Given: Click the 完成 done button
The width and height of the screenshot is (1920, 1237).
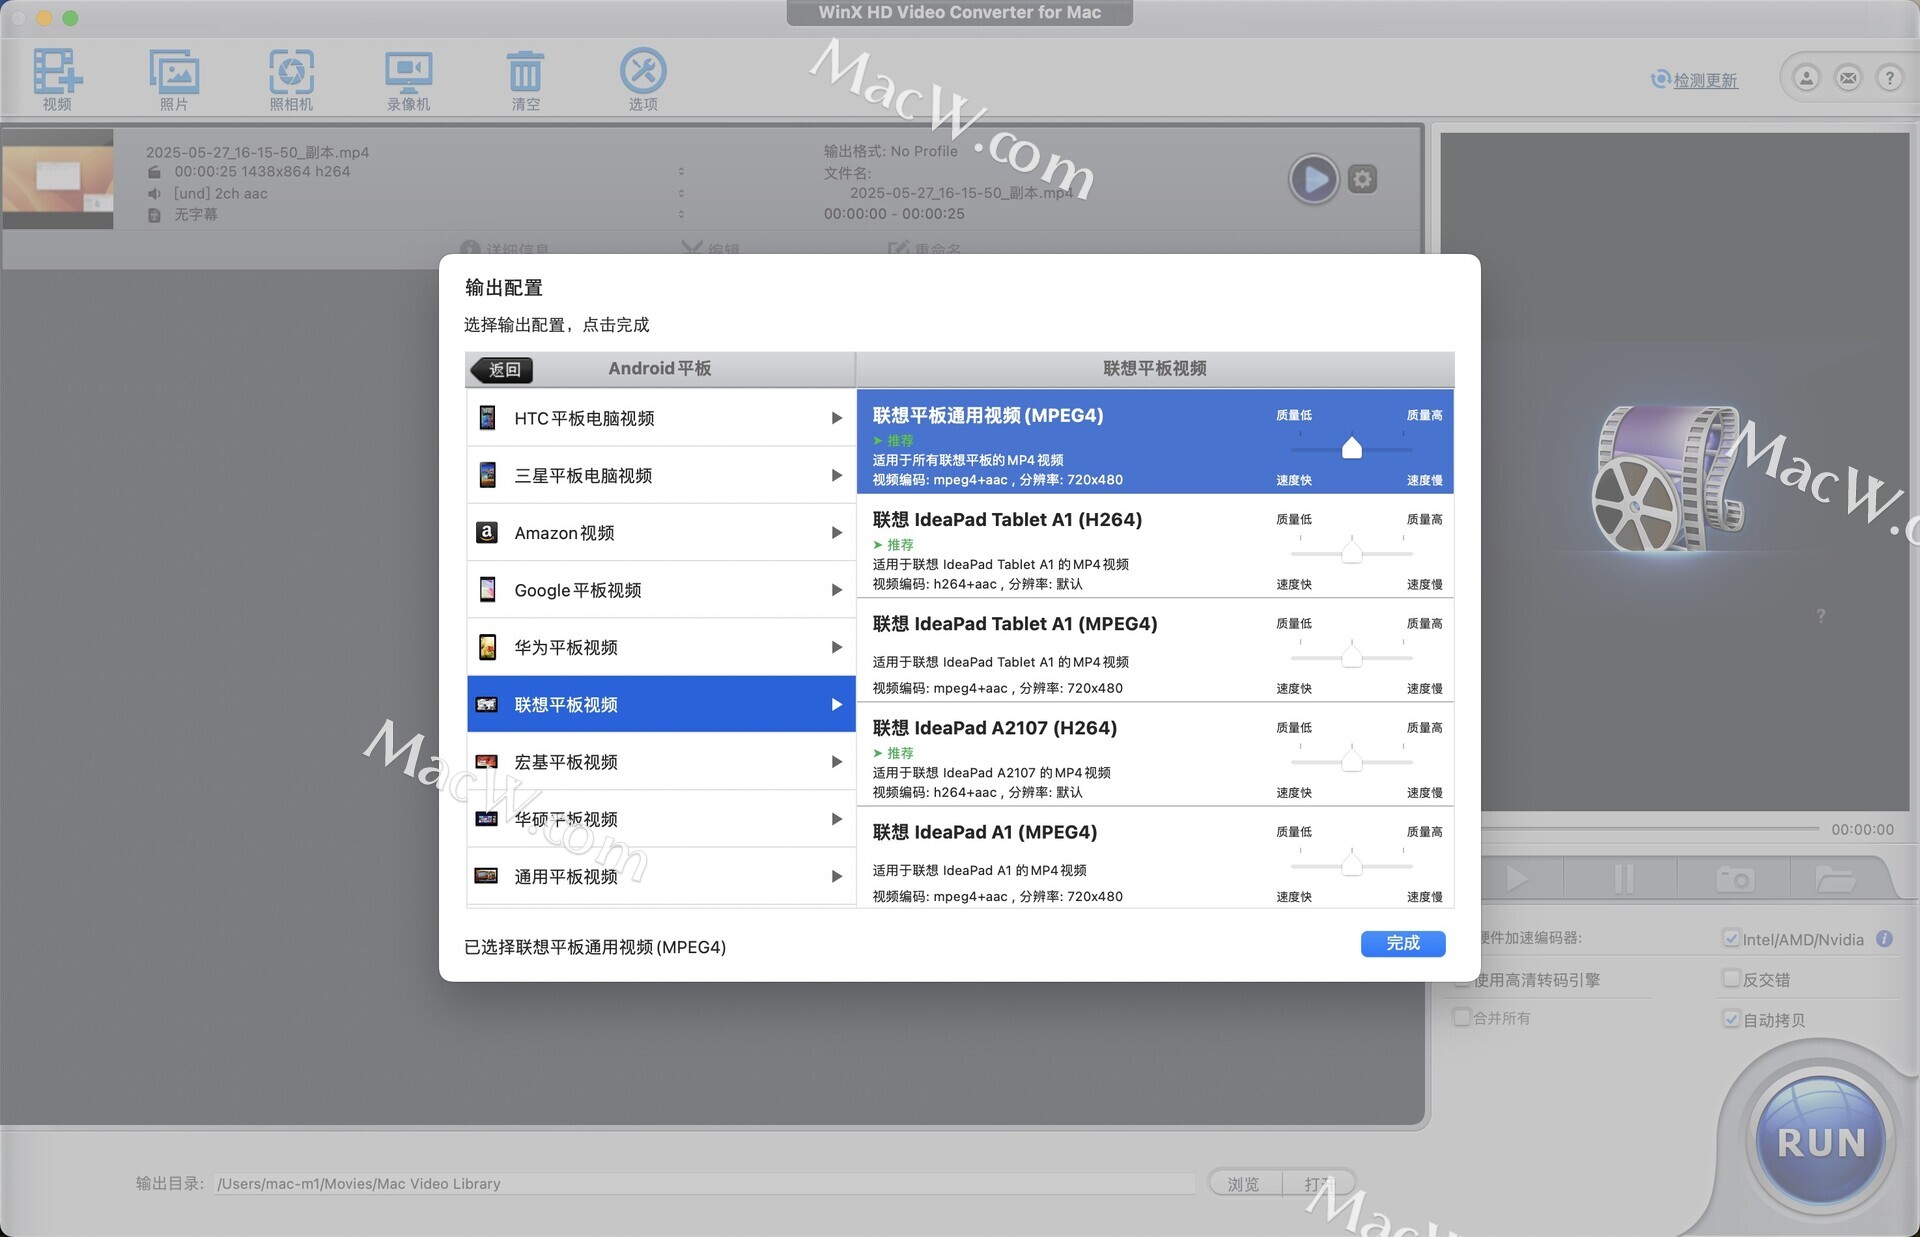Looking at the screenshot, I should coord(1402,943).
